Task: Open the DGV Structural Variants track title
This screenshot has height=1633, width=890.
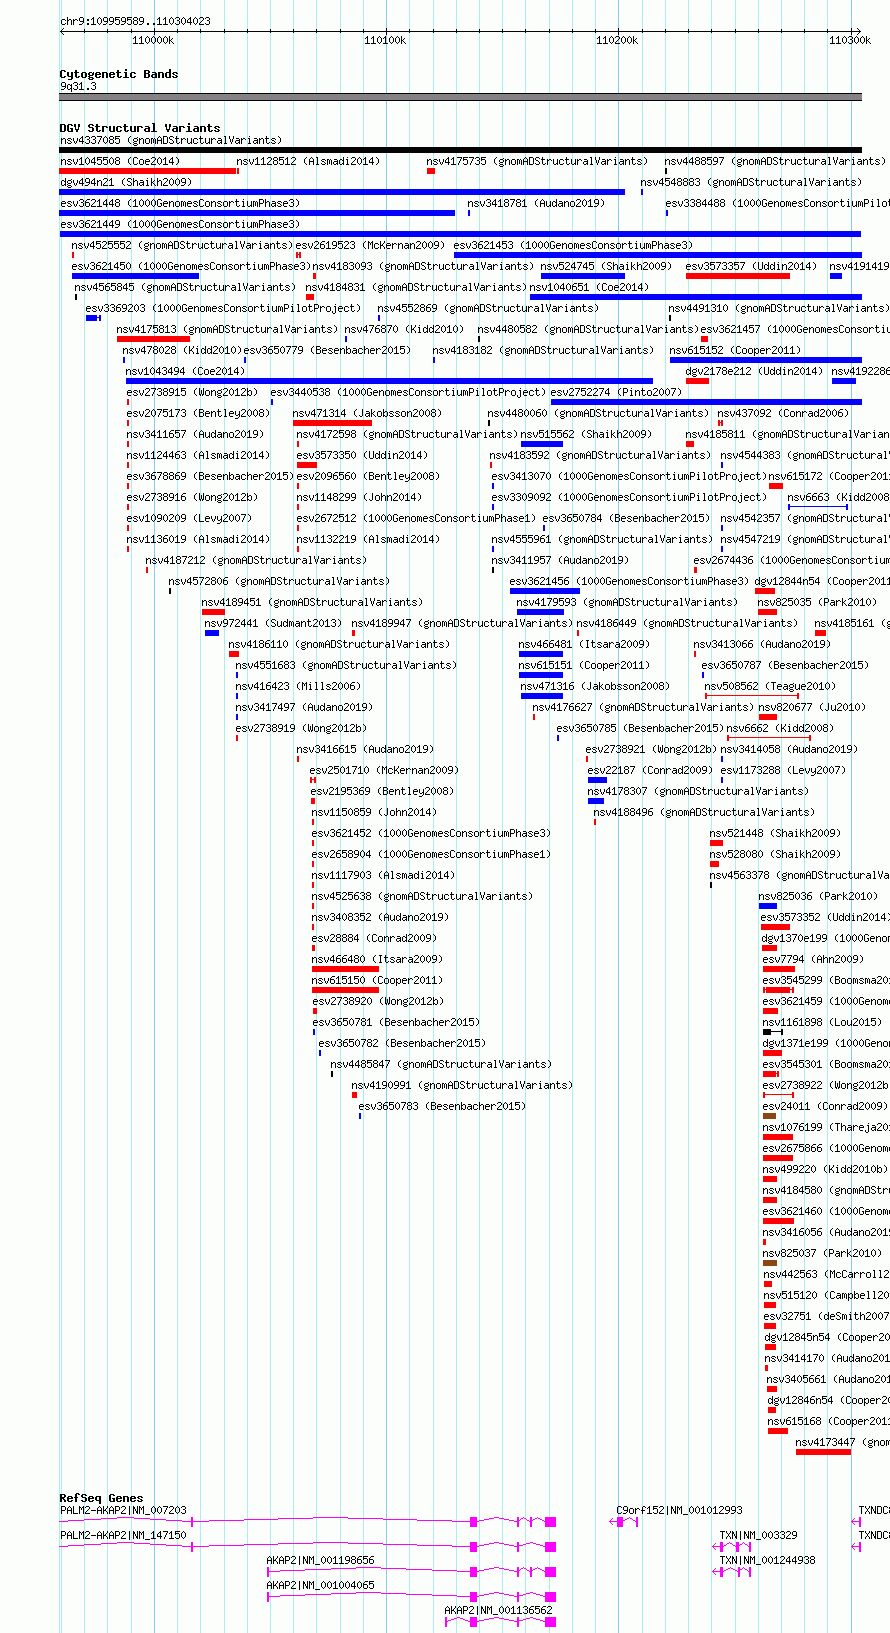Action: pyautogui.click(x=140, y=128)
